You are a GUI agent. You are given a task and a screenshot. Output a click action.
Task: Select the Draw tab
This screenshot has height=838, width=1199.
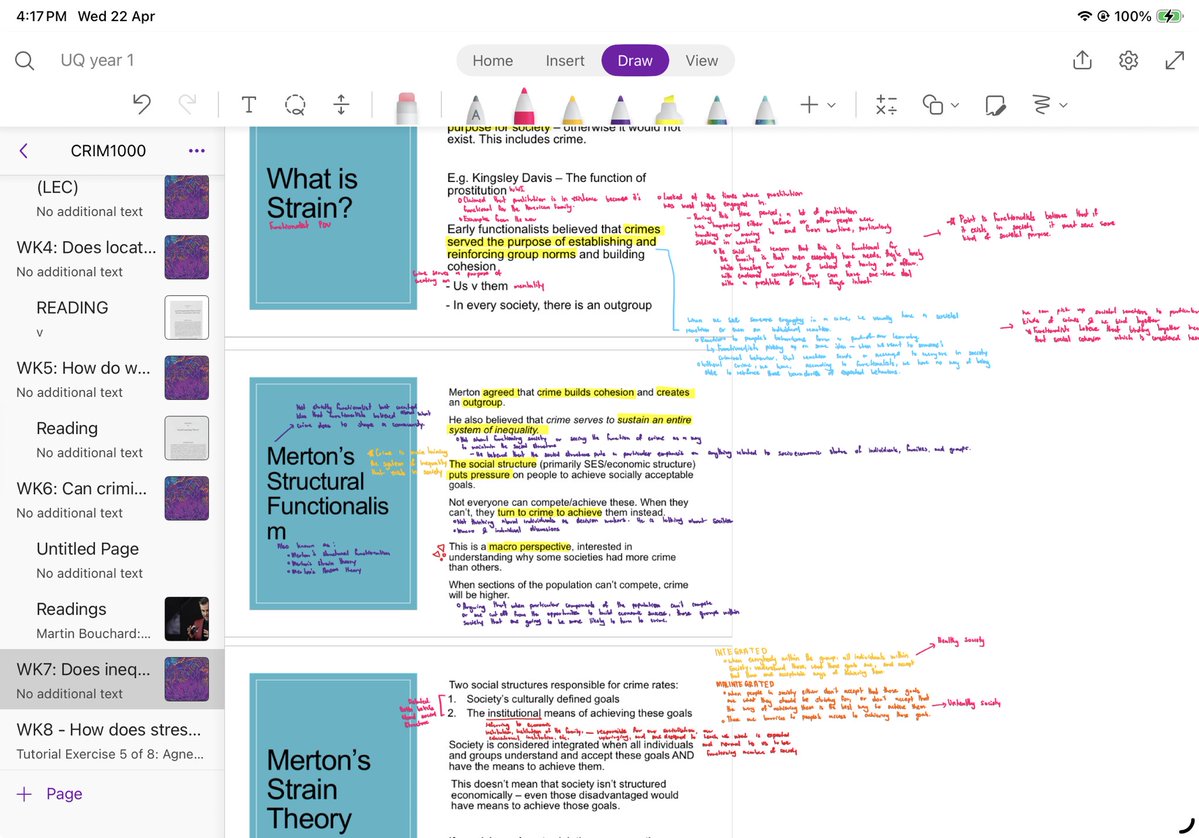tap(635, 60)
